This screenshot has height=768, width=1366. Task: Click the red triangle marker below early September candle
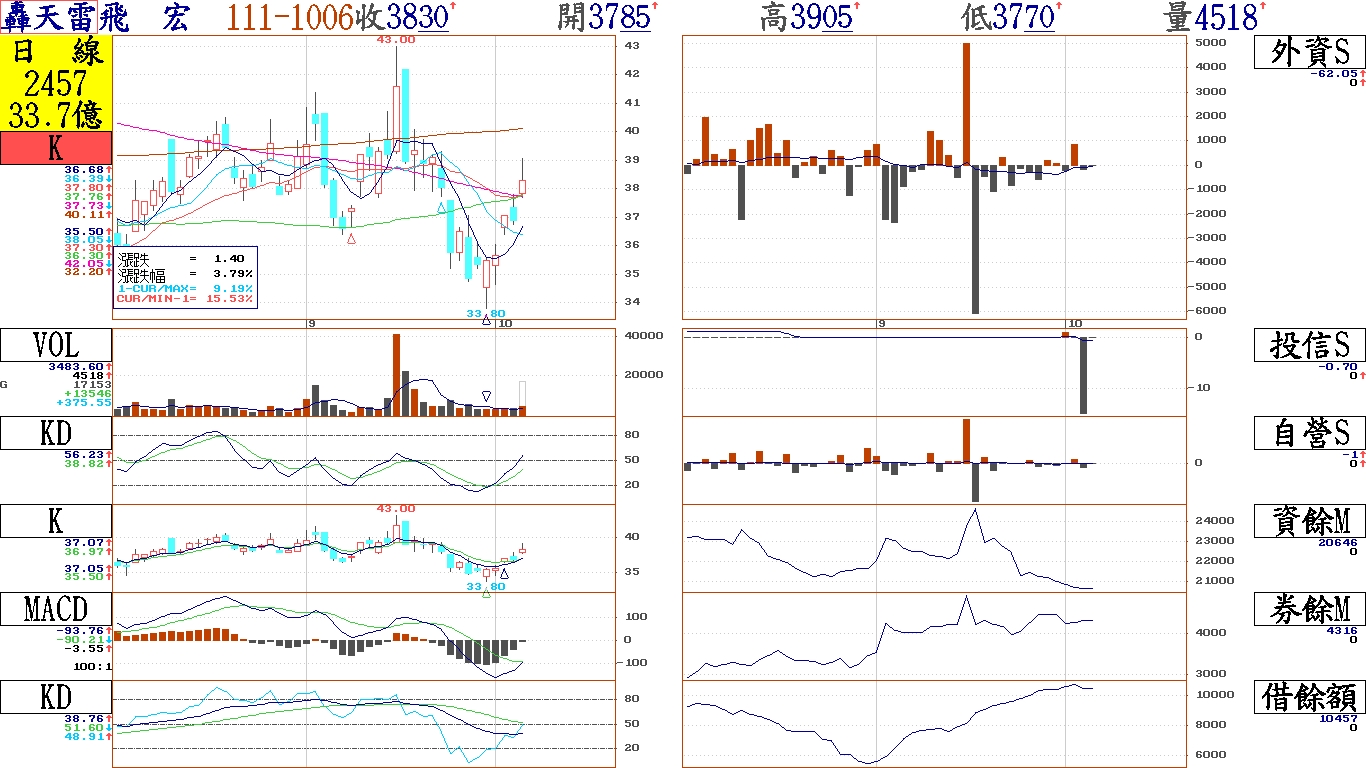(x=351, y=238)
